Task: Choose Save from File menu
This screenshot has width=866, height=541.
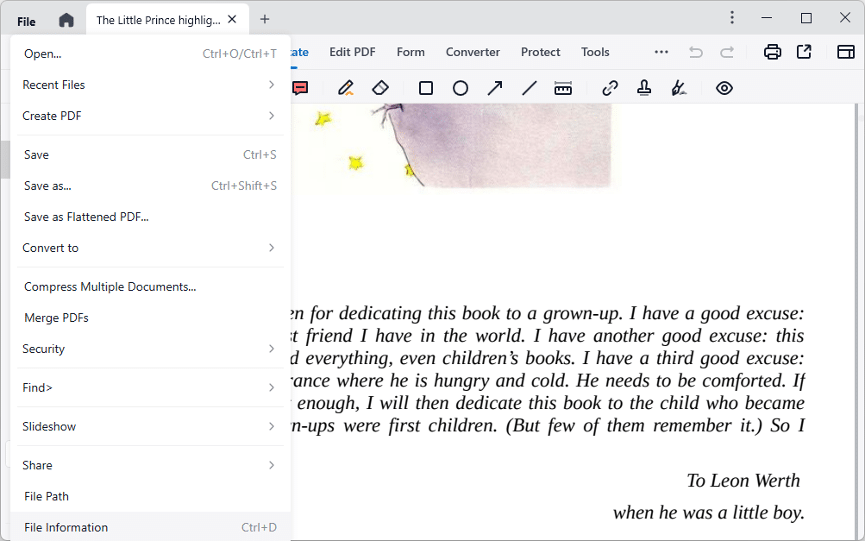Action: (x=150, y=155)
